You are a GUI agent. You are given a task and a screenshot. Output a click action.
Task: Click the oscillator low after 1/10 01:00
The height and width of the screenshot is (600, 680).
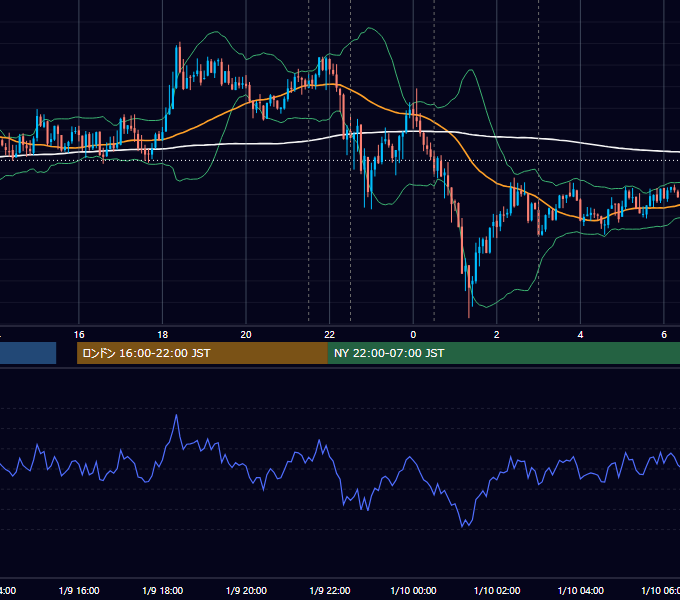(463, 526)
